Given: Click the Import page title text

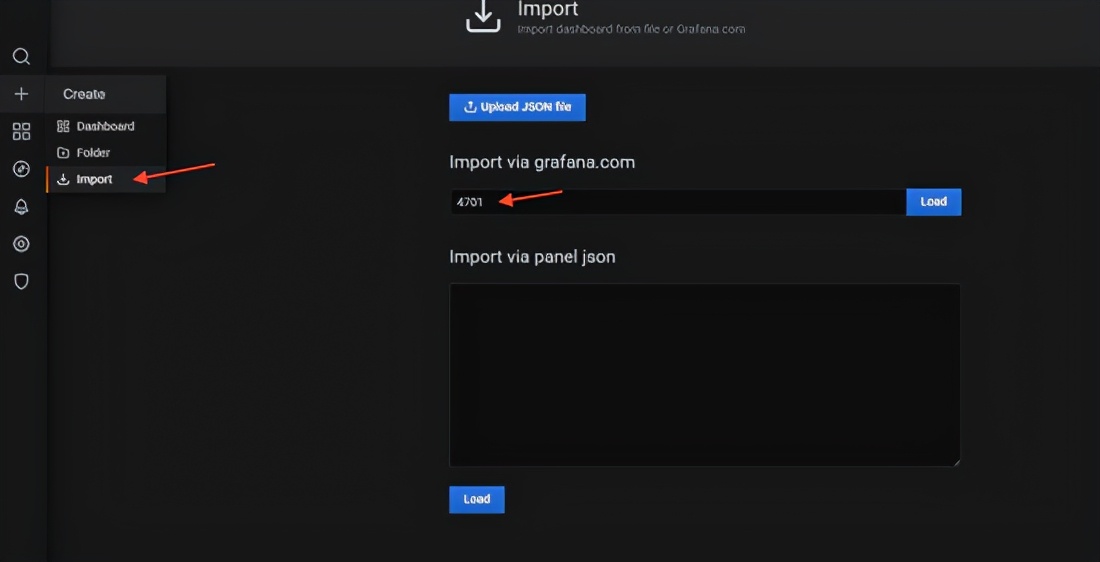Looking at the screenshot, I should pos(548,9).
